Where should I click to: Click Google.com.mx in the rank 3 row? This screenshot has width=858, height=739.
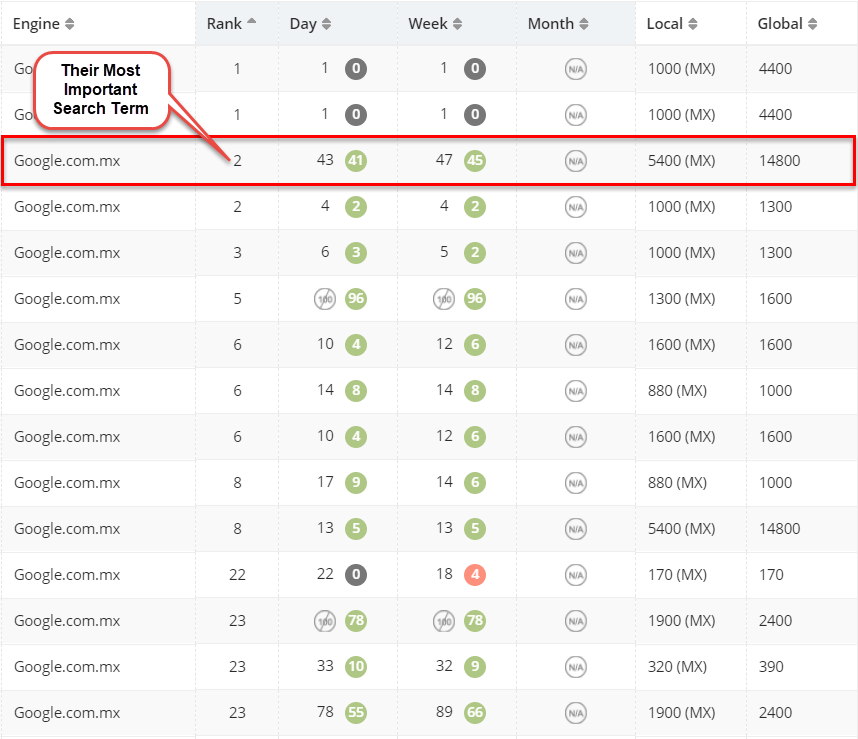[67, 253]
